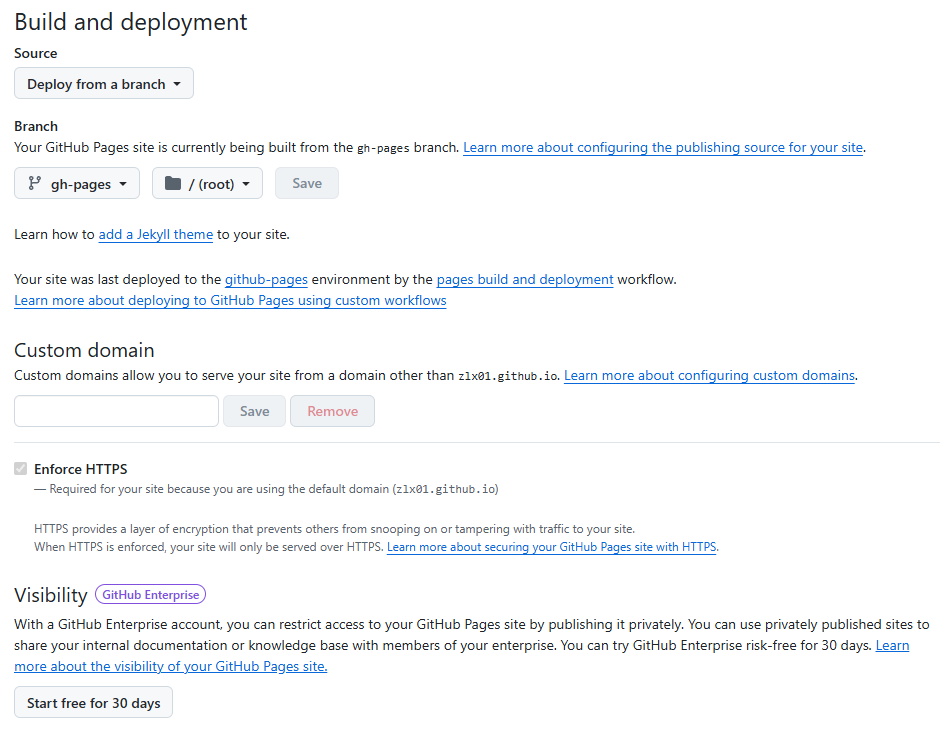Open the gh-pages branch selector
The width and height of the screenshot is (951, 734).
coord(77,183)
